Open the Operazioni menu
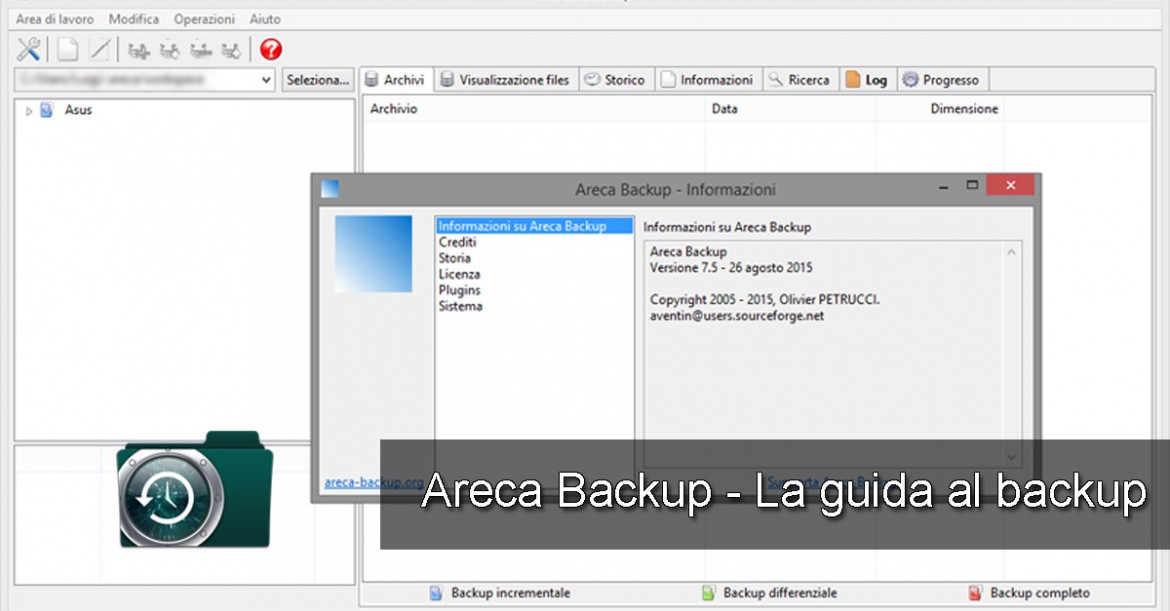The width and height of the screenshot is (1170, 611). (204, 19)
